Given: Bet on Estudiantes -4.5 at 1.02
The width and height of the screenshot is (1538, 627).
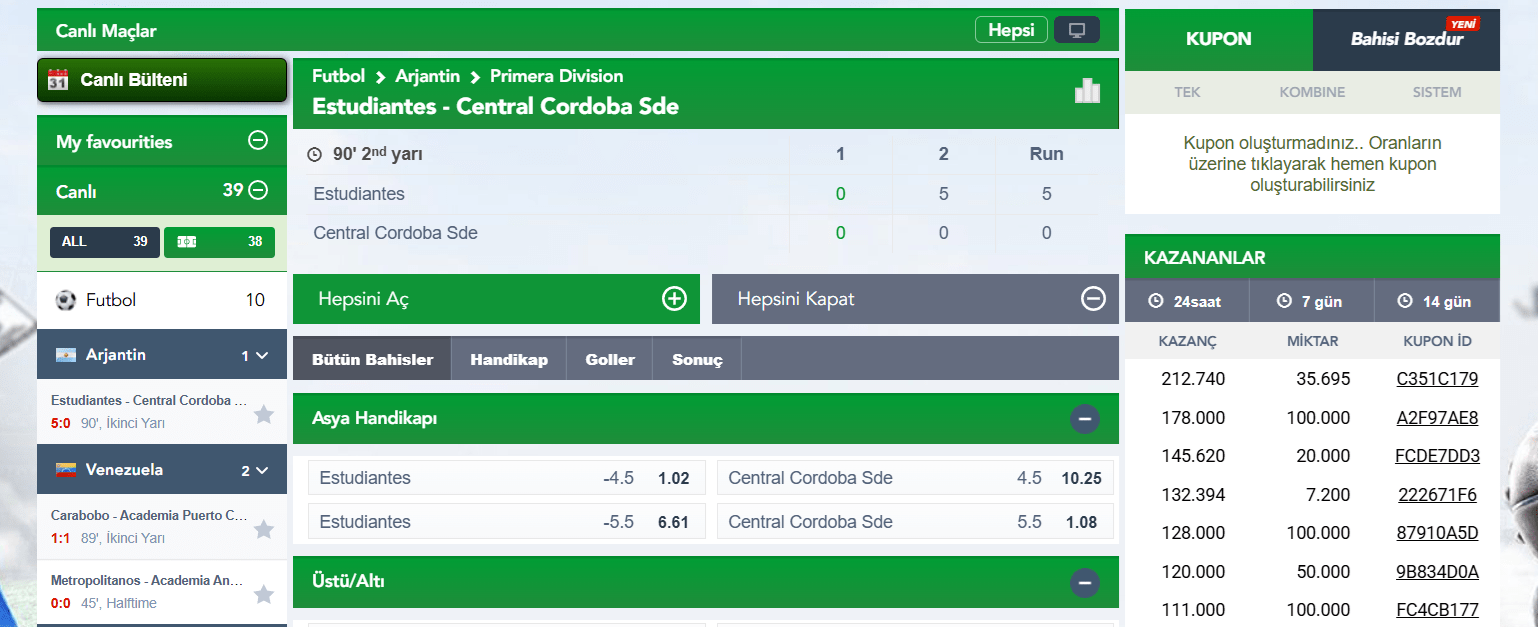Looking at the screenshot, I should [x=507, y=478].
